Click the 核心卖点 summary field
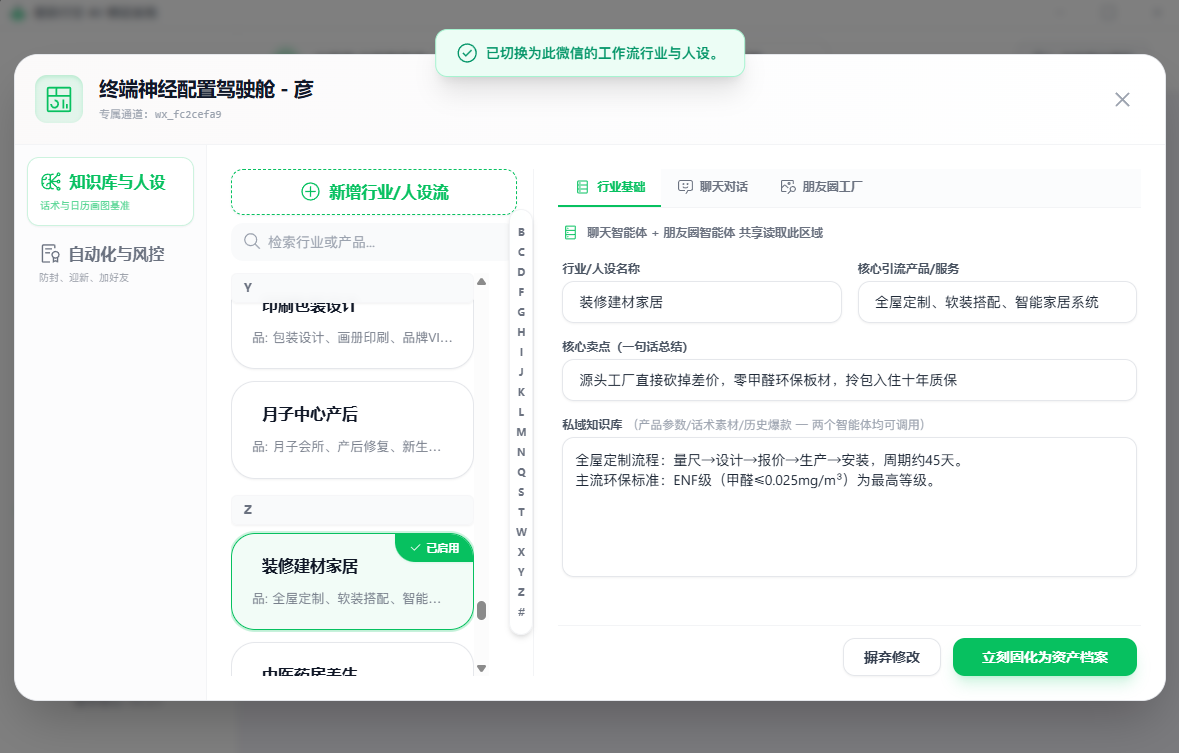 [849, 380]
